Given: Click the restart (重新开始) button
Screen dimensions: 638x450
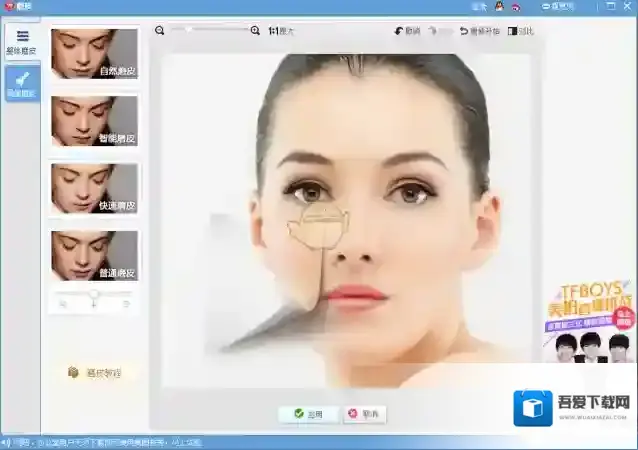Looking at the screenshot, I should [479, 31].
